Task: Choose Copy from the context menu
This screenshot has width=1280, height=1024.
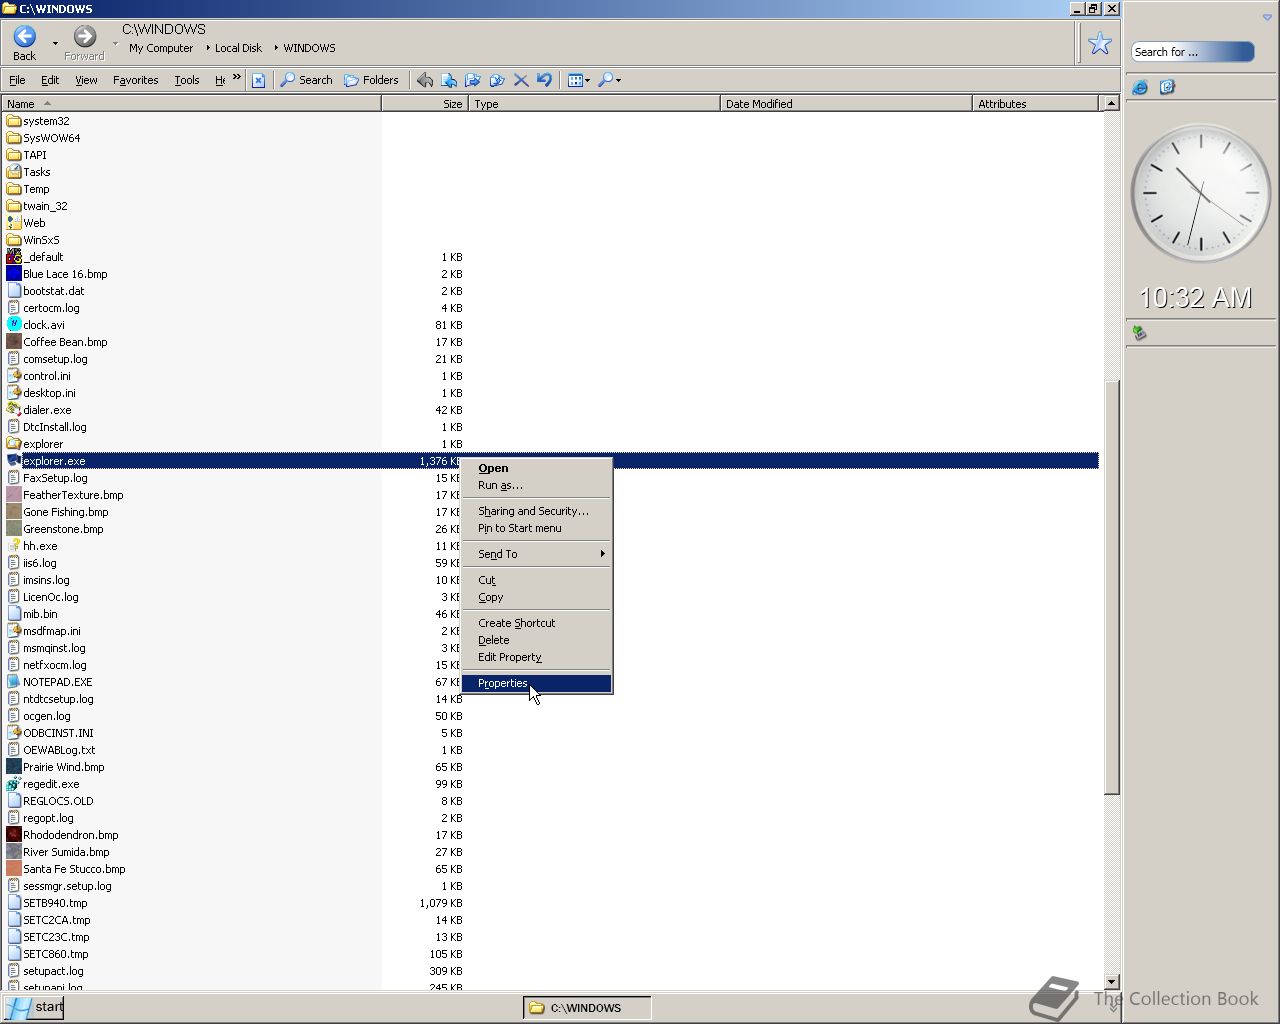Action: (537, 597)
